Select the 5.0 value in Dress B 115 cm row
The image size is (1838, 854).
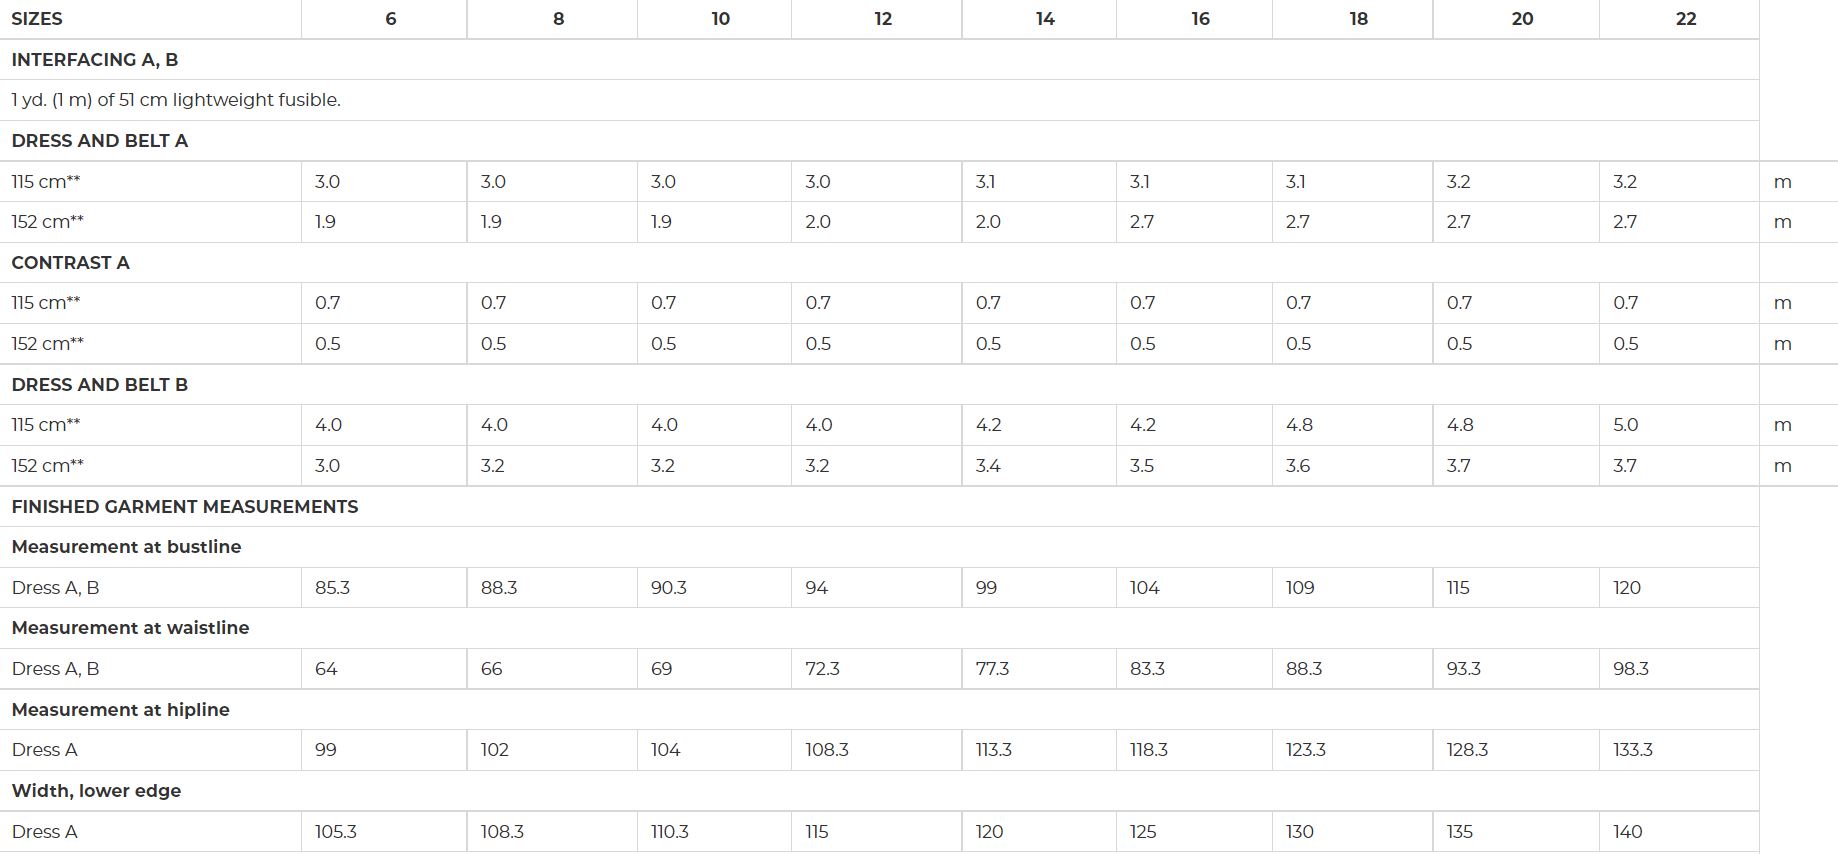click(1625, 425)
